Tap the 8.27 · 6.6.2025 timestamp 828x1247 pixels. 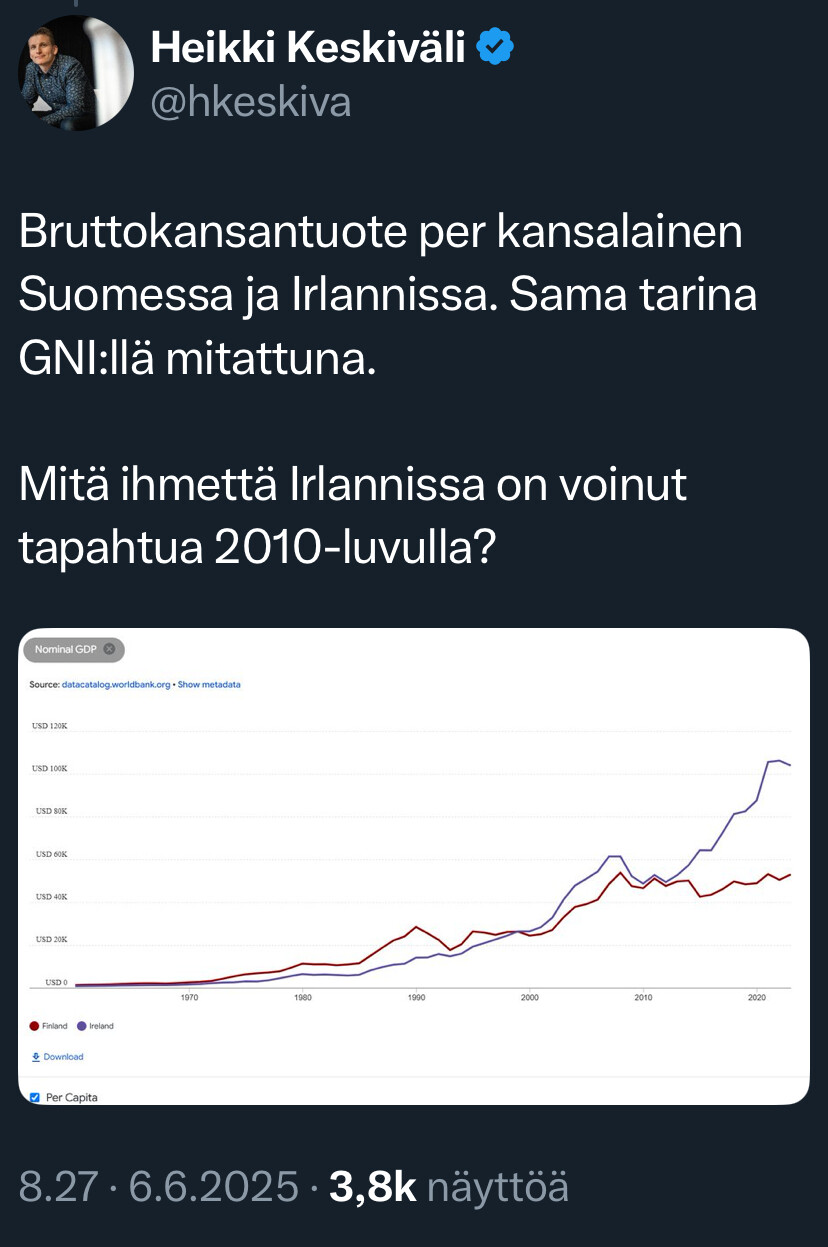pos(159,1186)
